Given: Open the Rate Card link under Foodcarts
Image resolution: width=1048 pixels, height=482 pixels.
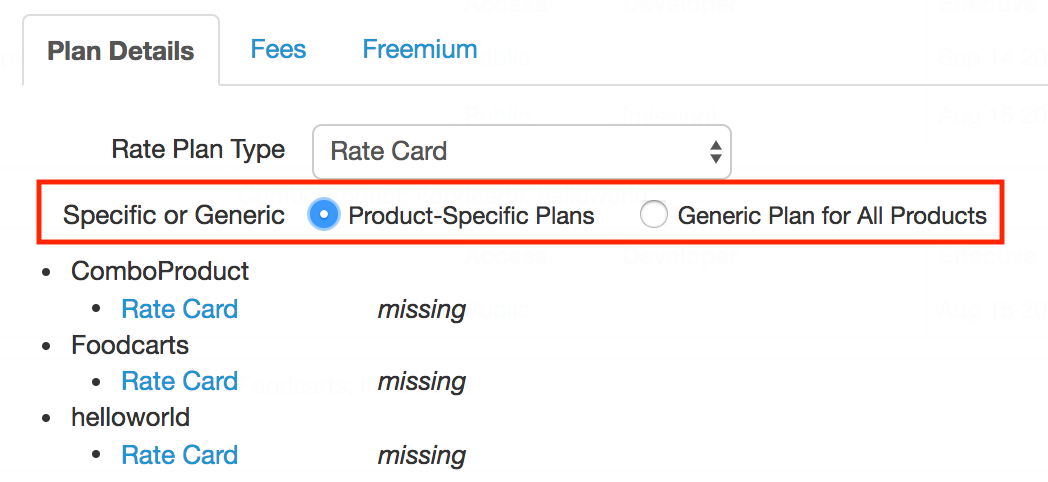Looking at the screenshot, I should pos(179,381).
